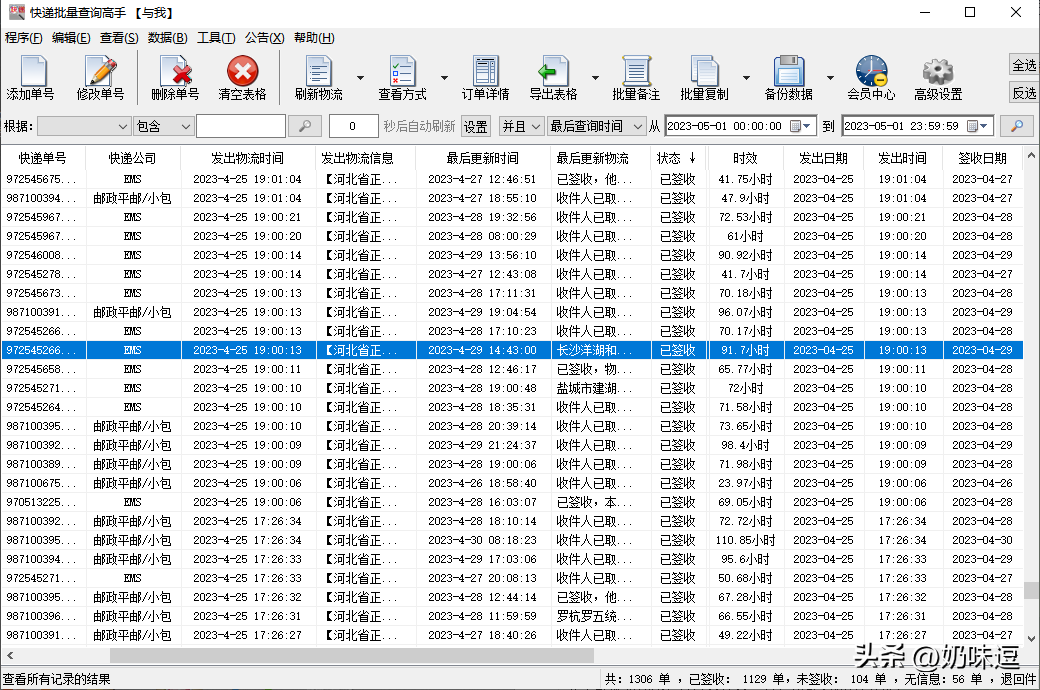Click the 设置 auto-refresh button
Image resolution: width=1040 pixels, height=690 pixels.
pyautogui.click(x=476, y=127)
